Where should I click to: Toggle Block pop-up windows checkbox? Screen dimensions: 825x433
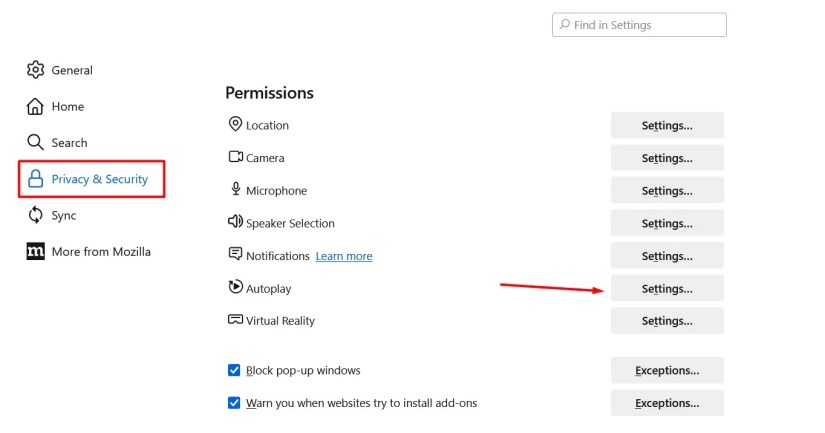tap(234, 370)
